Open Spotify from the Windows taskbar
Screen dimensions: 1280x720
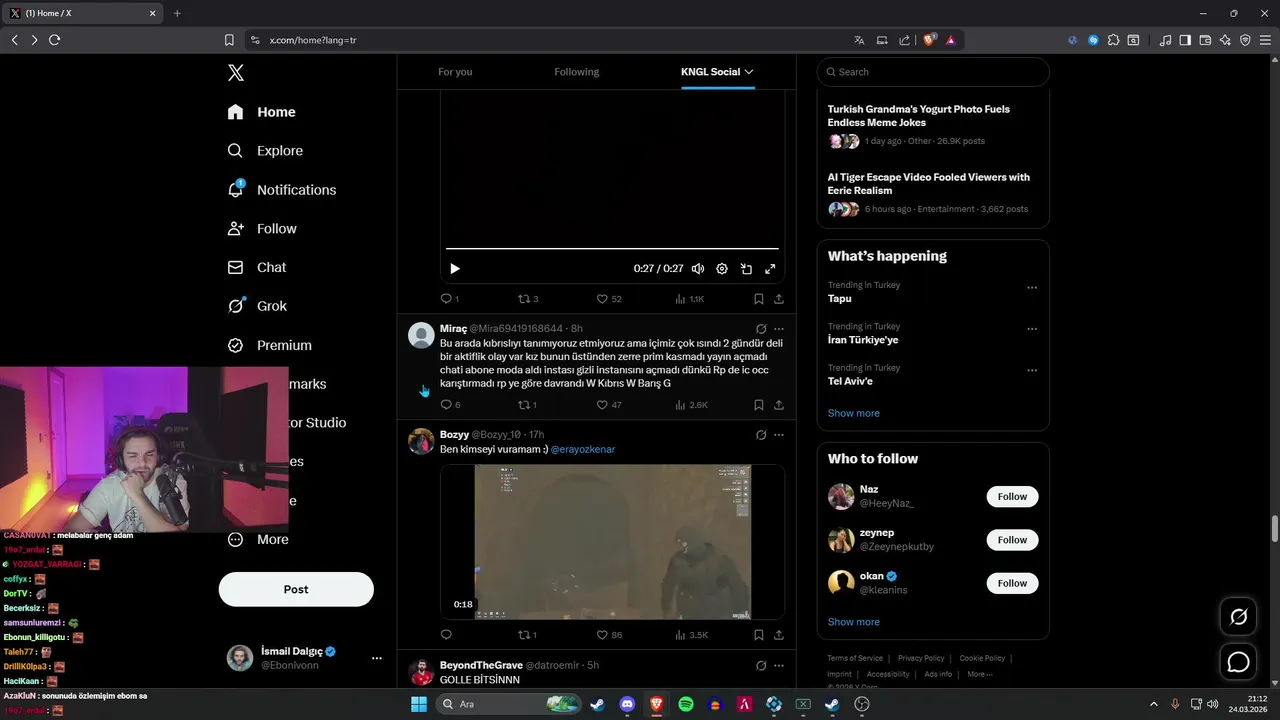click(x=686, y=704)
